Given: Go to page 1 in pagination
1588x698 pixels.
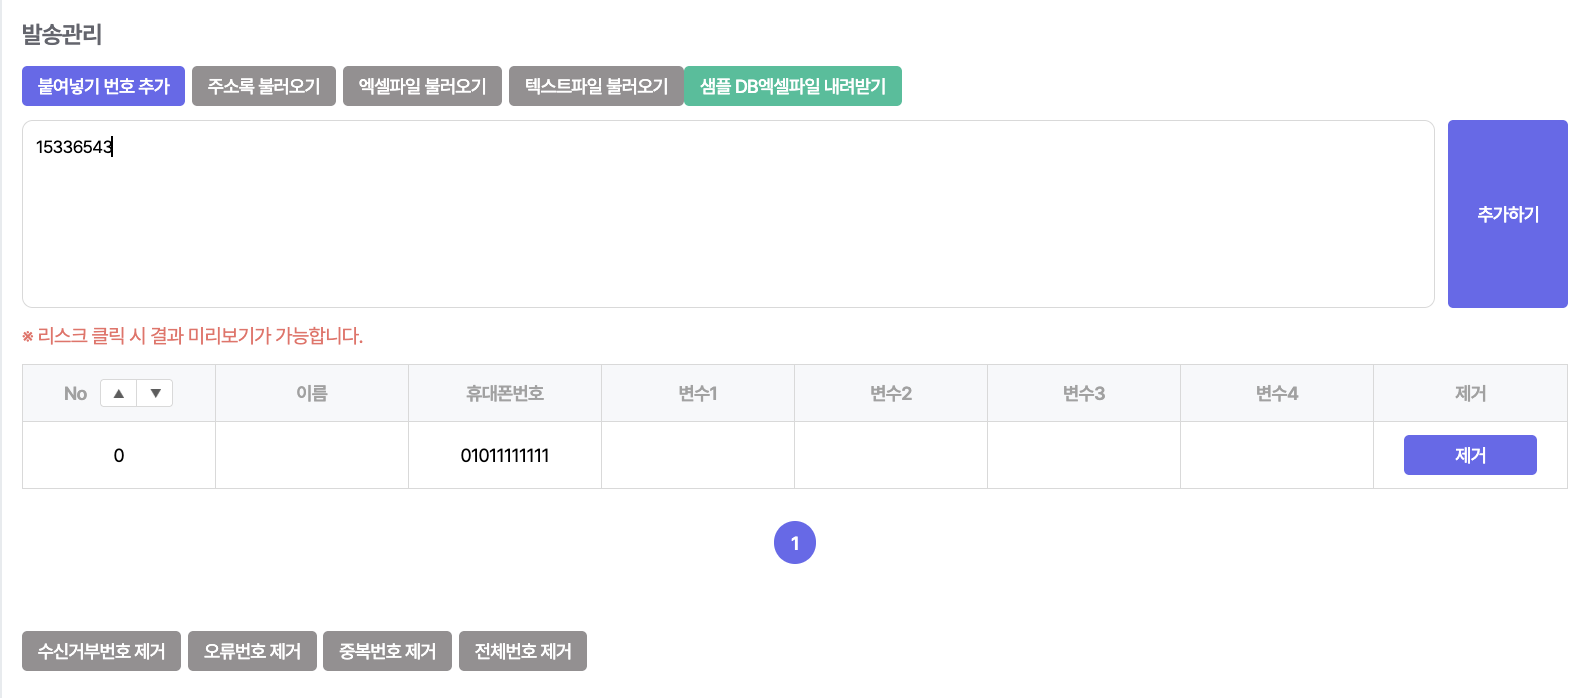Looking at the screenshot, I should coord(795,543).
